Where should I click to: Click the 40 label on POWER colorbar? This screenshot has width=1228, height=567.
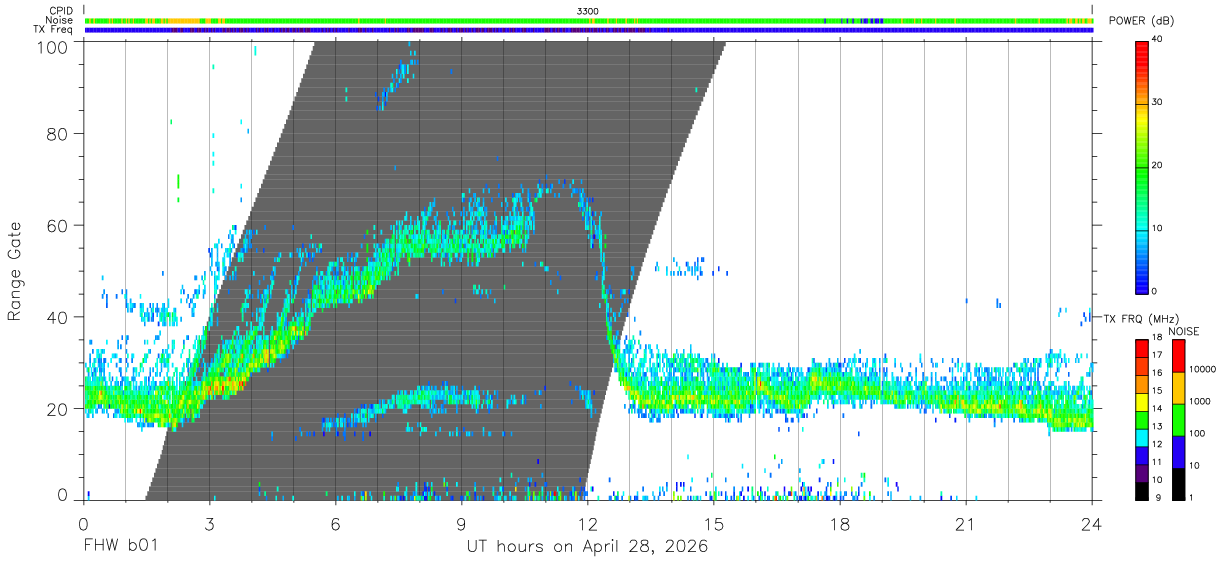click(x=1157, y=39)
